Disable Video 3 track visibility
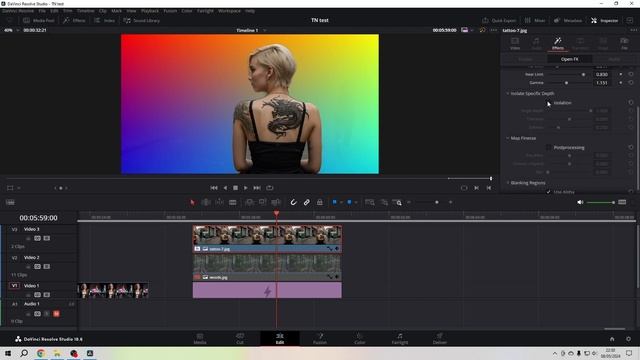 [x=47, y=238]
